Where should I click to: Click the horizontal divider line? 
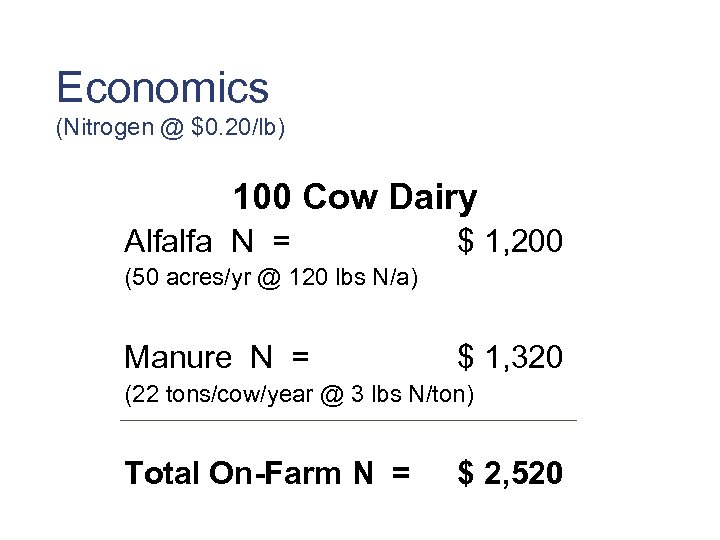[348, 421]
